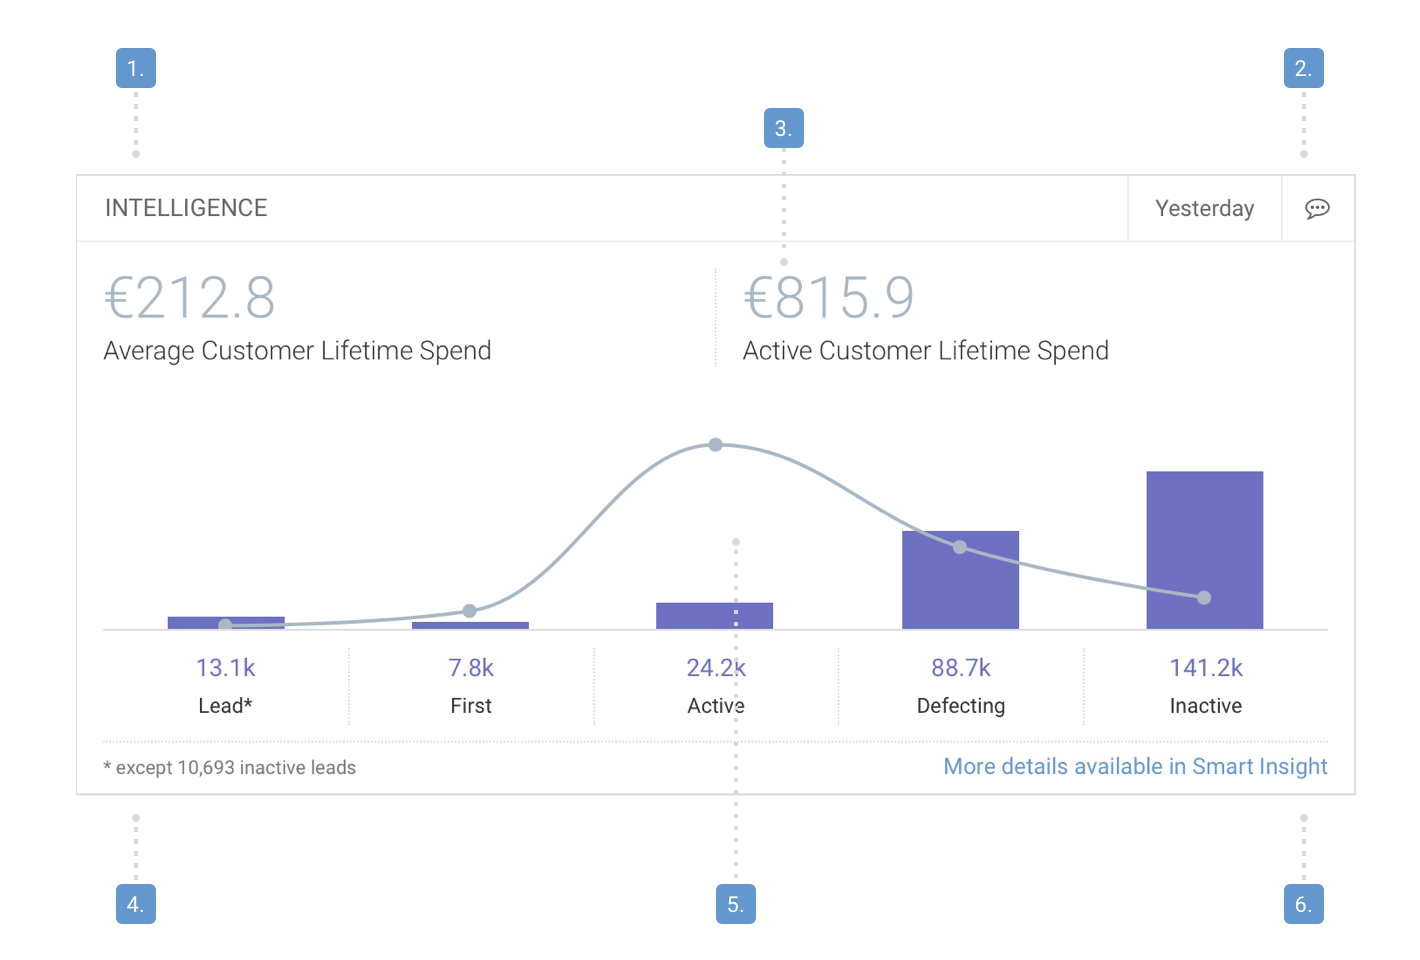Select the peak point on the Active curve
Viewport: 1420px width, 960px height.
(715, 445)
